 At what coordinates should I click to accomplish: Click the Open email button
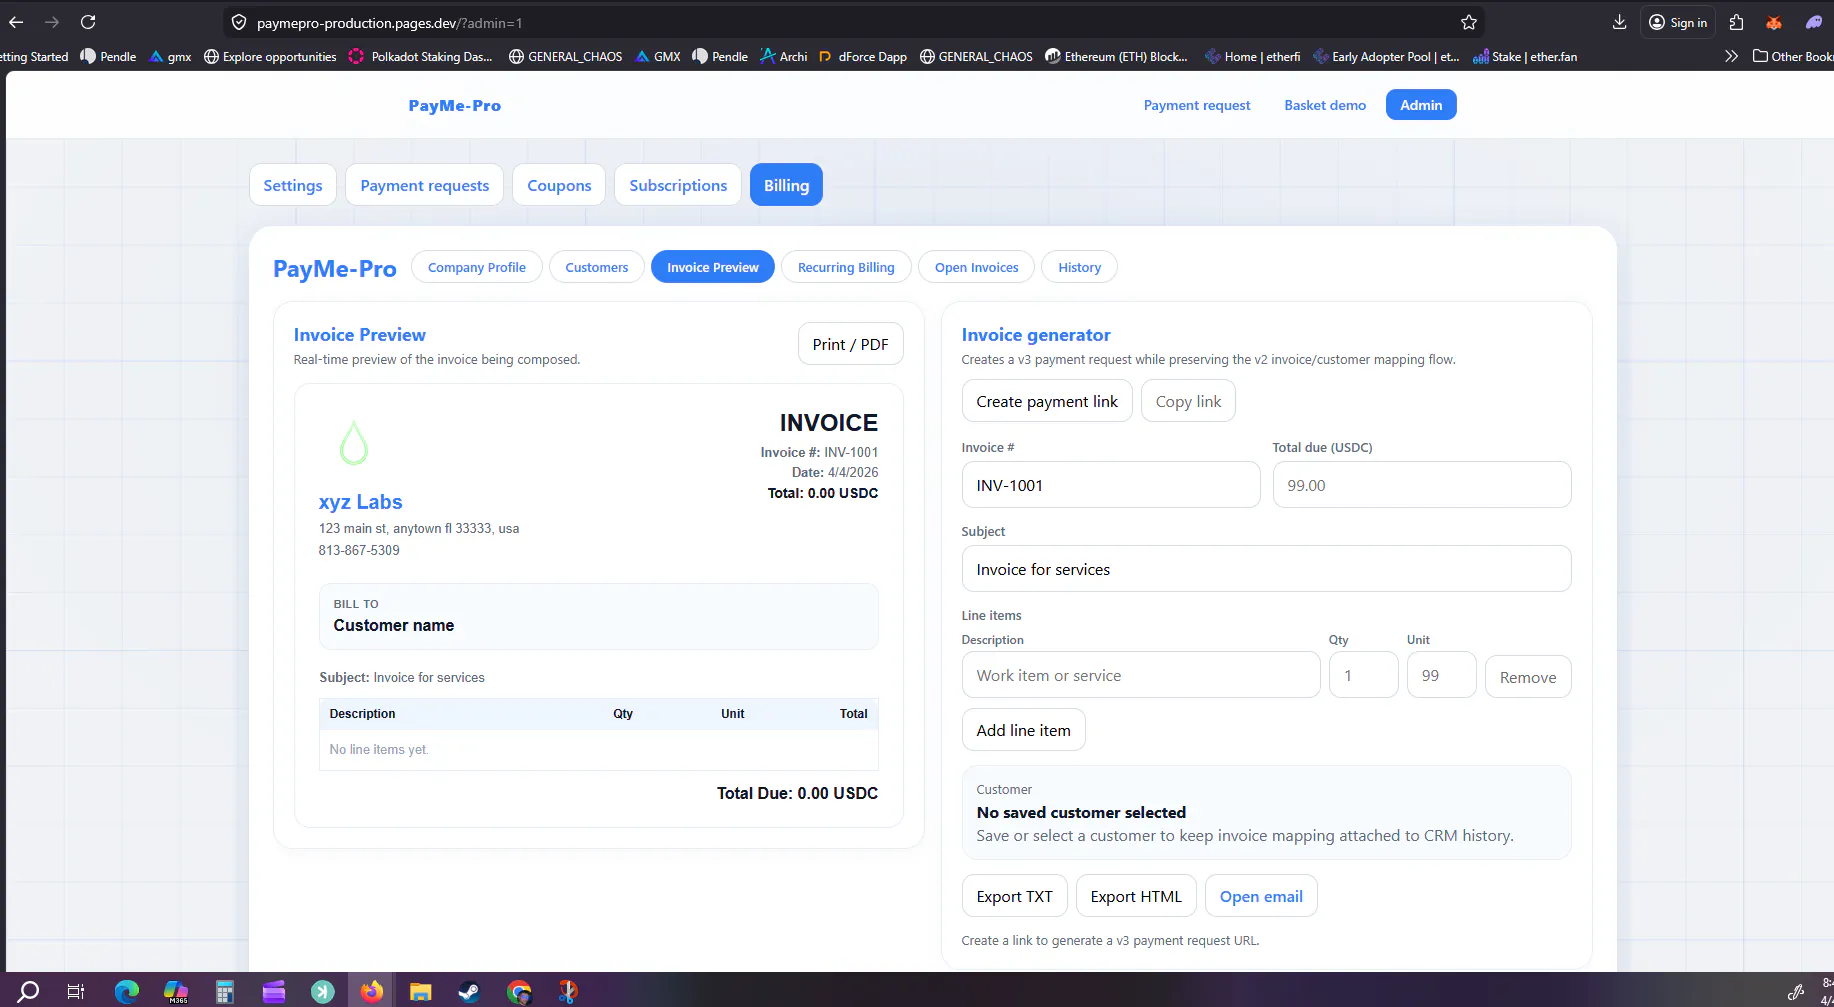point(1261,896)
